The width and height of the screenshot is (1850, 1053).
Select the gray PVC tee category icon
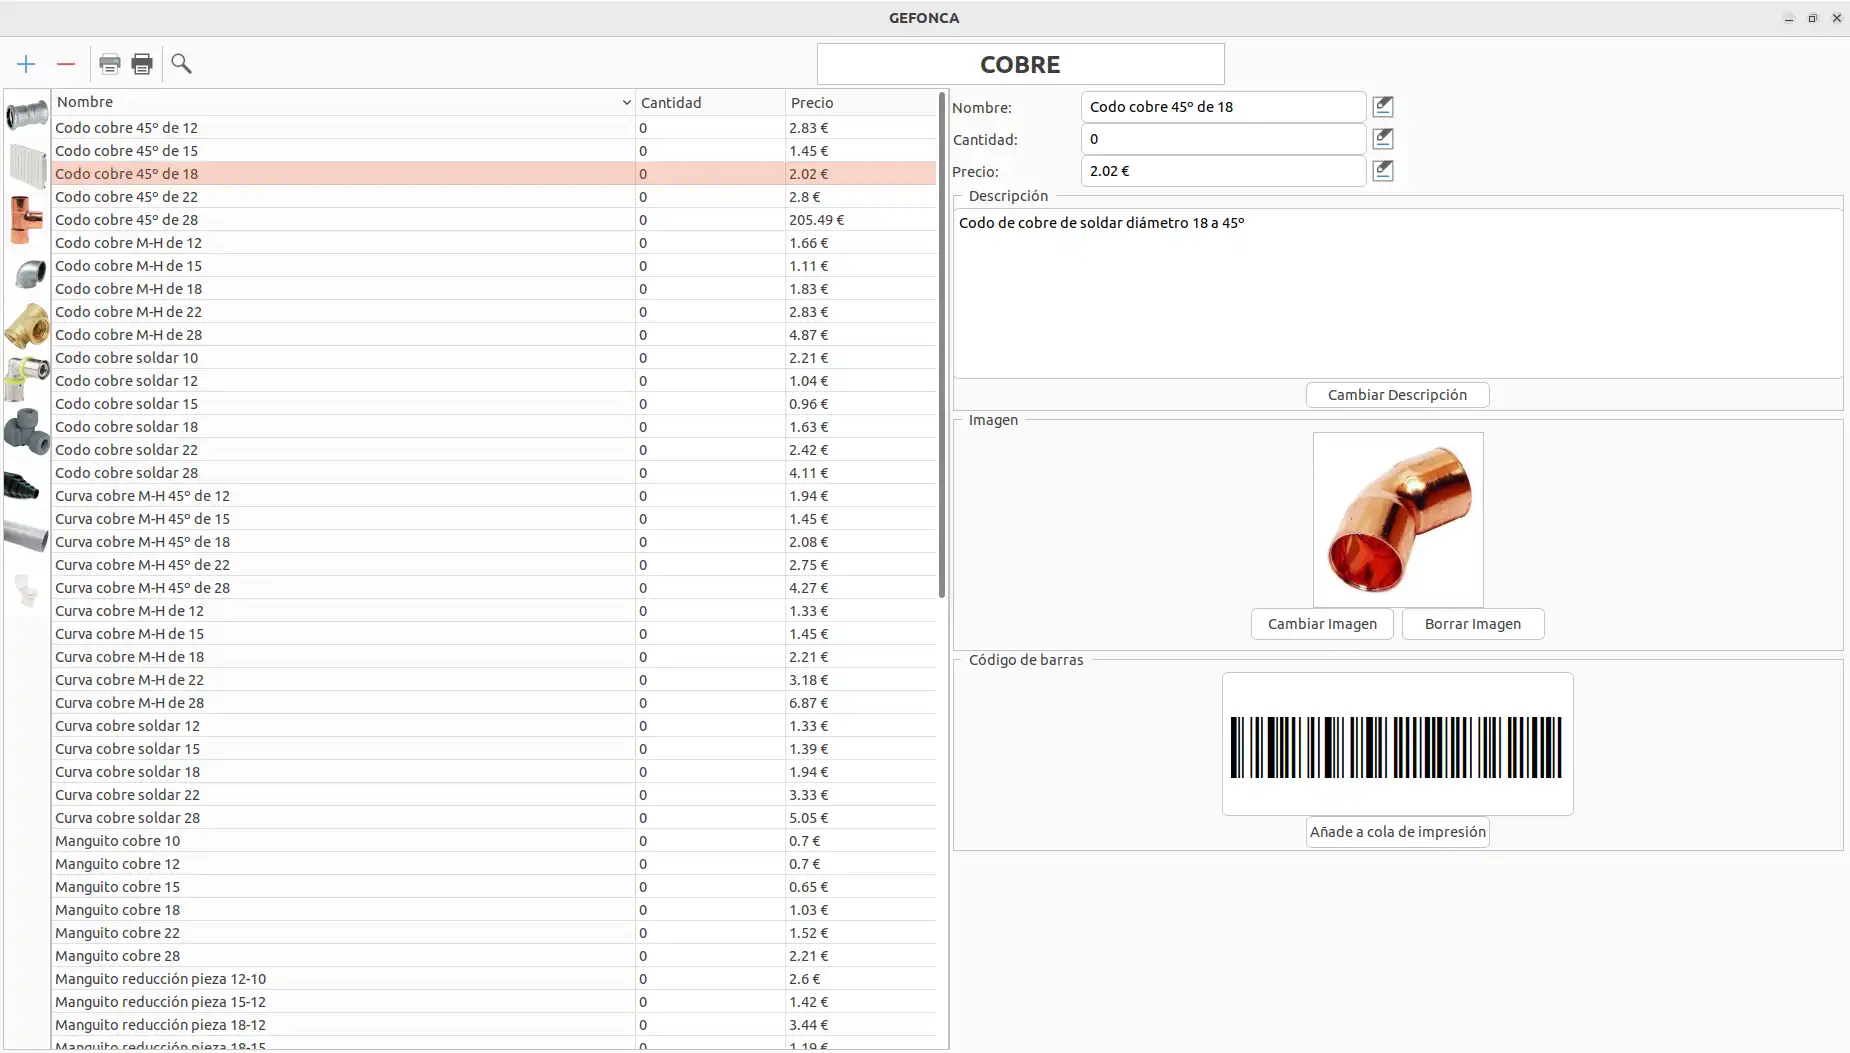pyautogui.click(x=27, y=431)
